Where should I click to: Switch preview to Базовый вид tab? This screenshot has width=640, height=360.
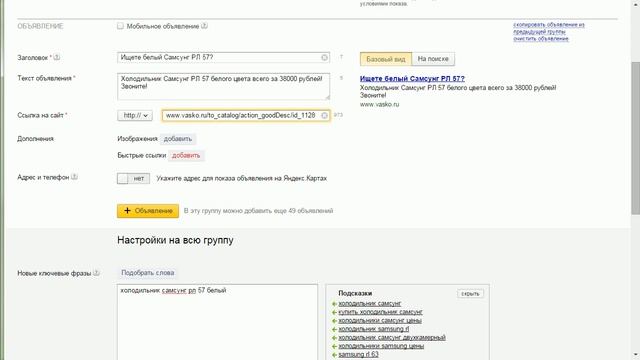(x=386, y=59)
